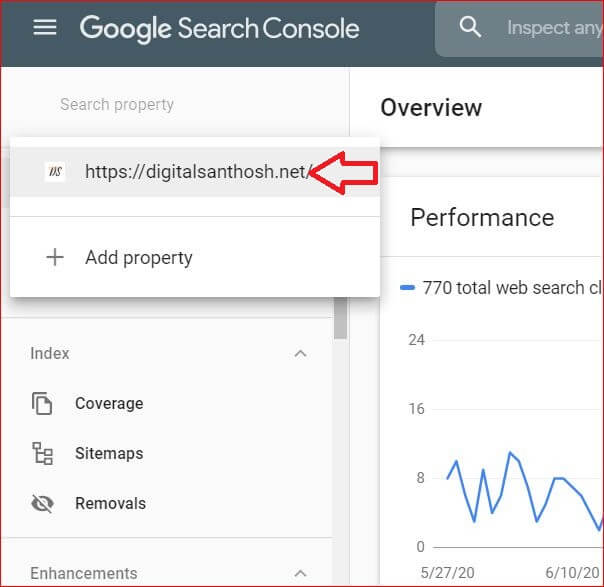Open Removals in the sidebar
The width and height of the screenshot is (604, 587).
pos(110,504)
